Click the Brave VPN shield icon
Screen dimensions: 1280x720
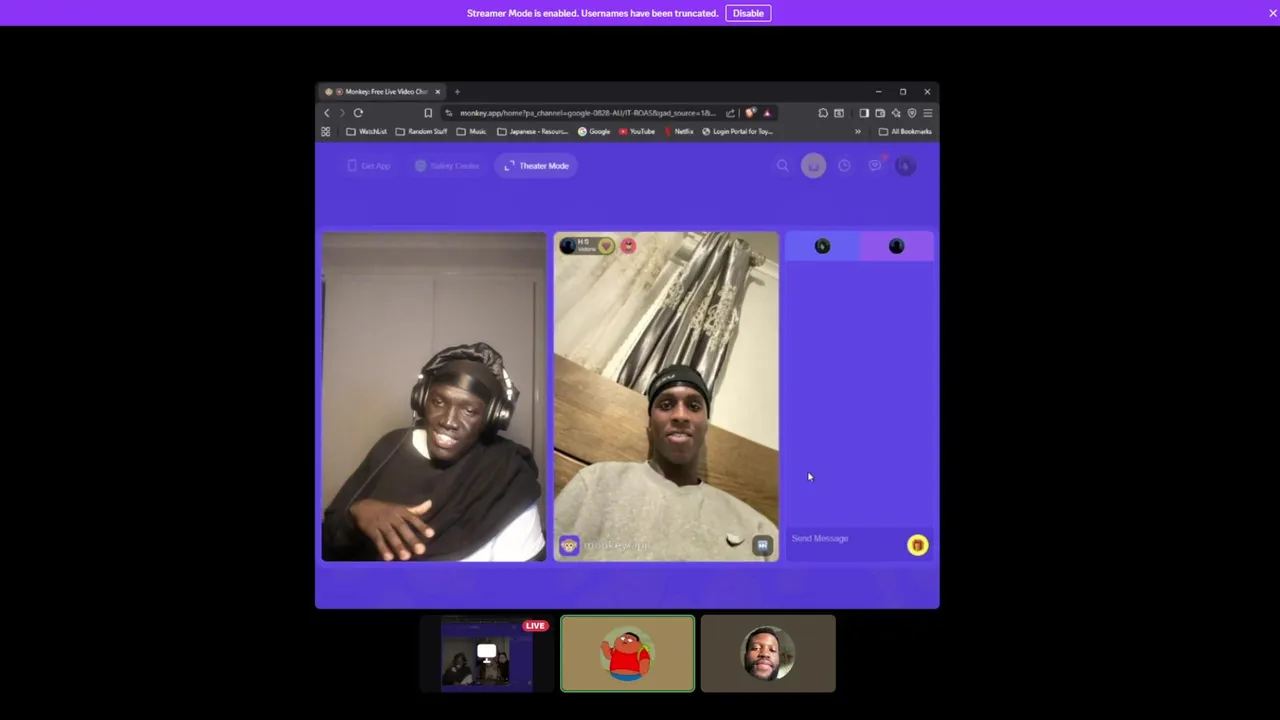tap(912, 113)
